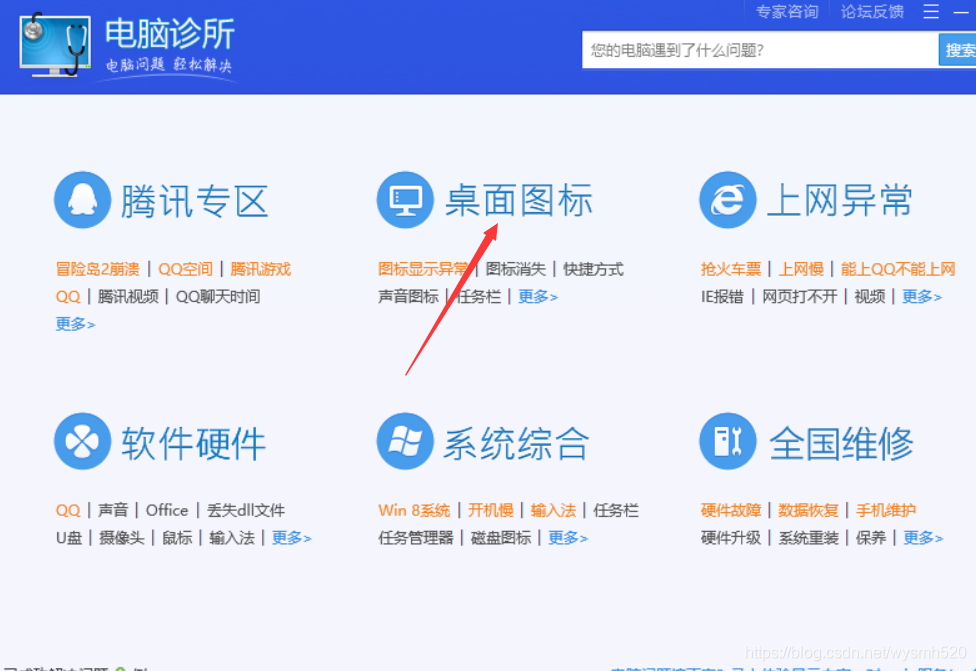Select QQ link under 软件硬件

coord(68,510)
